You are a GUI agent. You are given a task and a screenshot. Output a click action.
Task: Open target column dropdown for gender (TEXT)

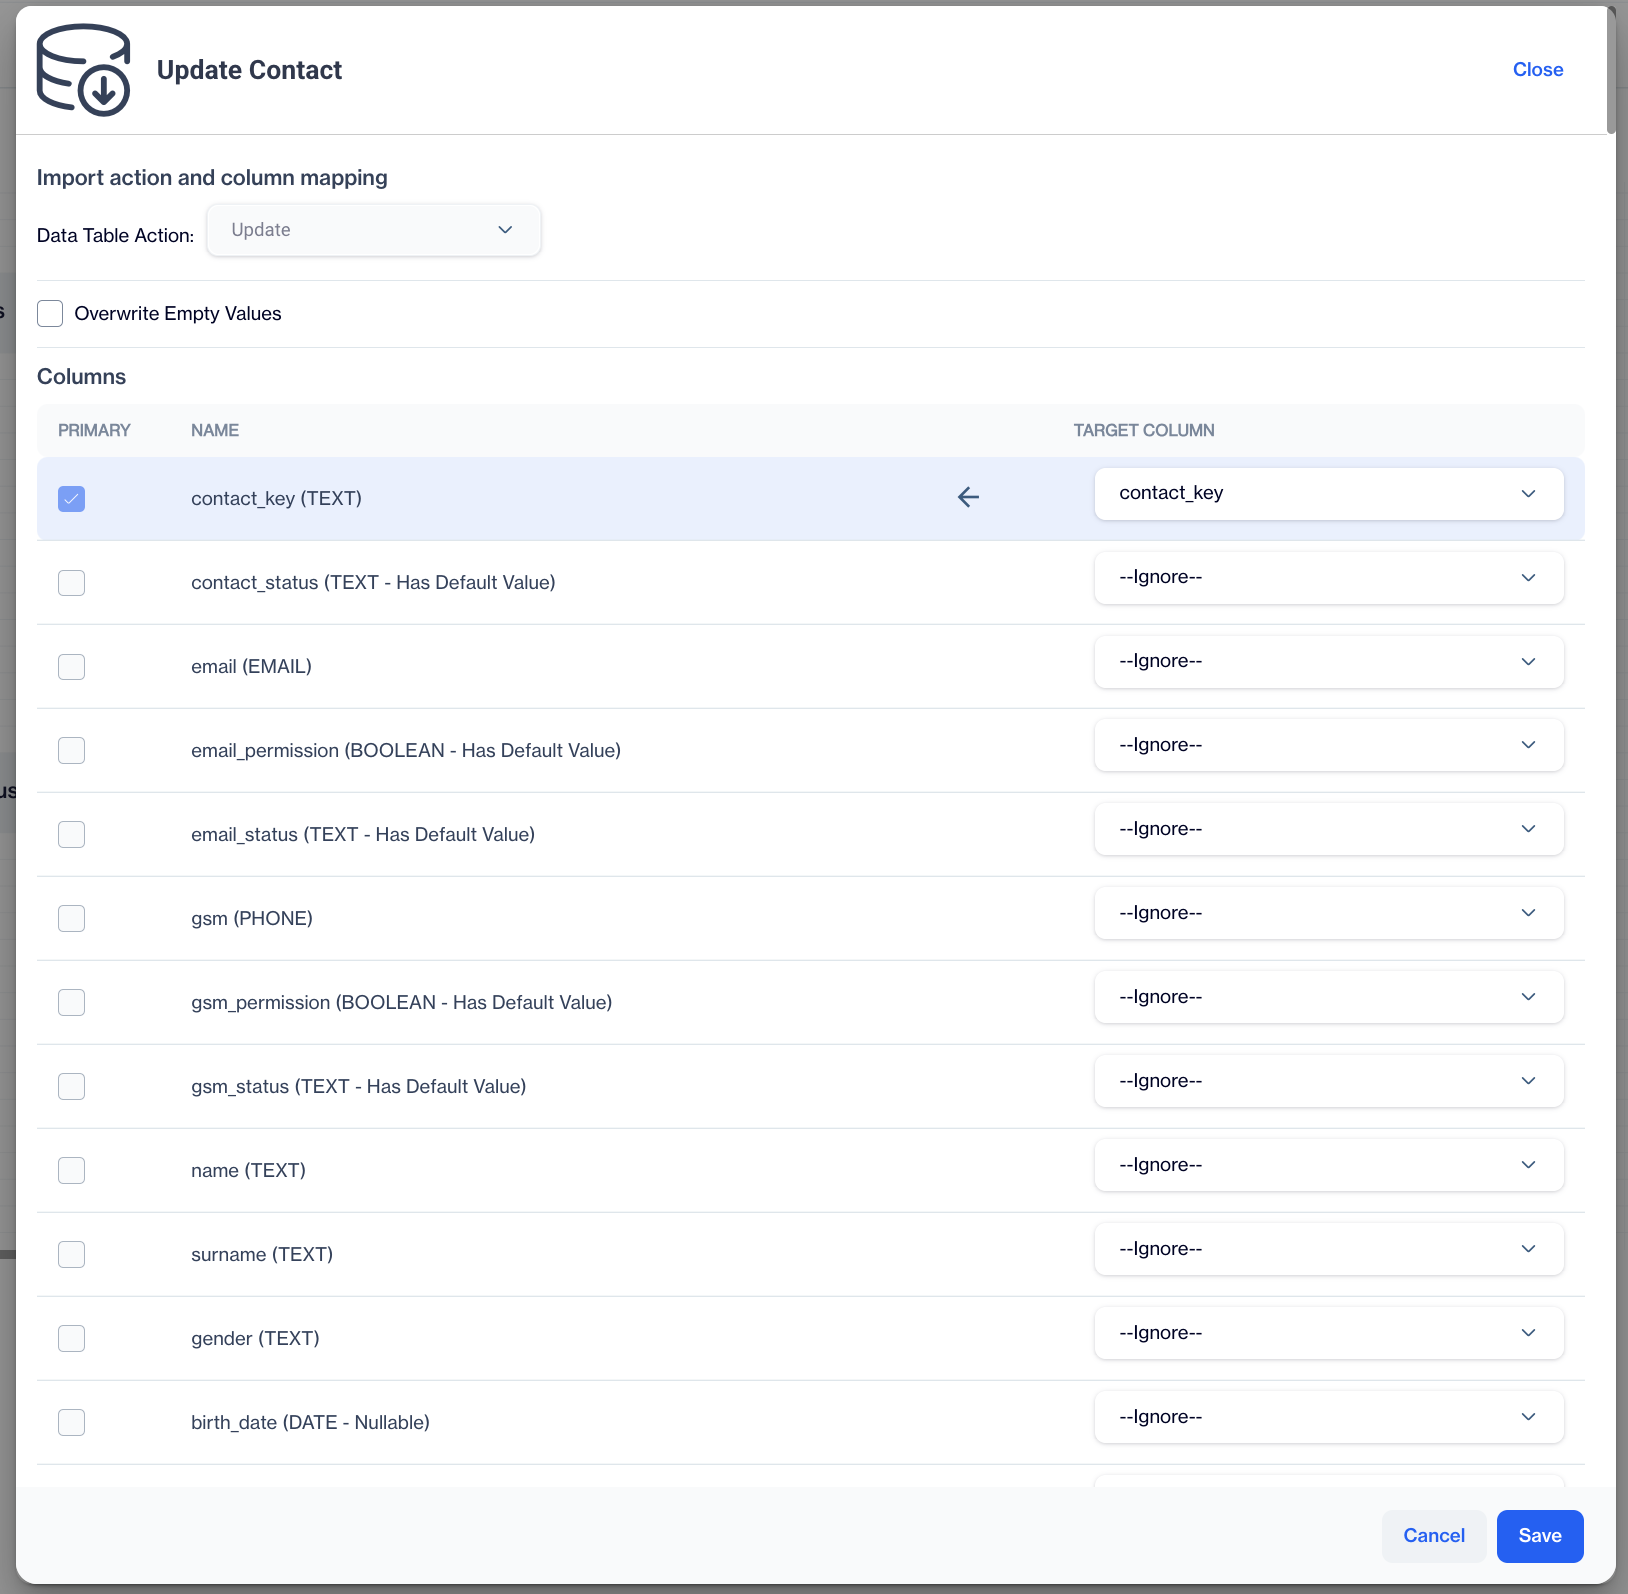coord(1329,1333)
